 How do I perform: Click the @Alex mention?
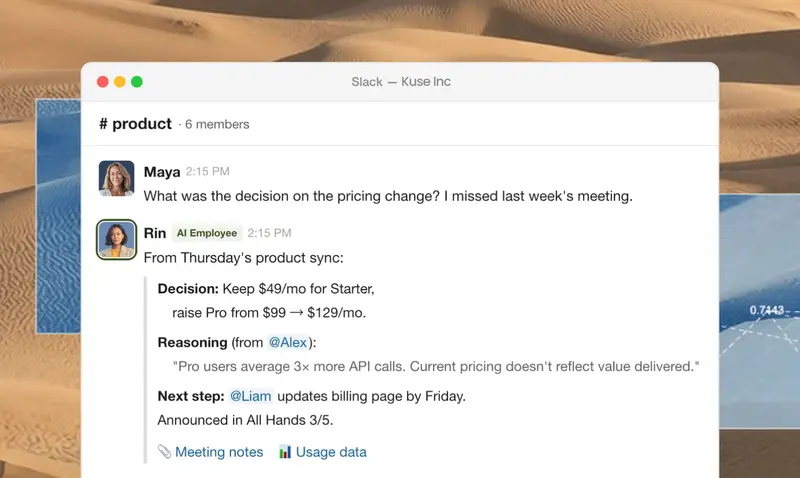coord(288,343)
